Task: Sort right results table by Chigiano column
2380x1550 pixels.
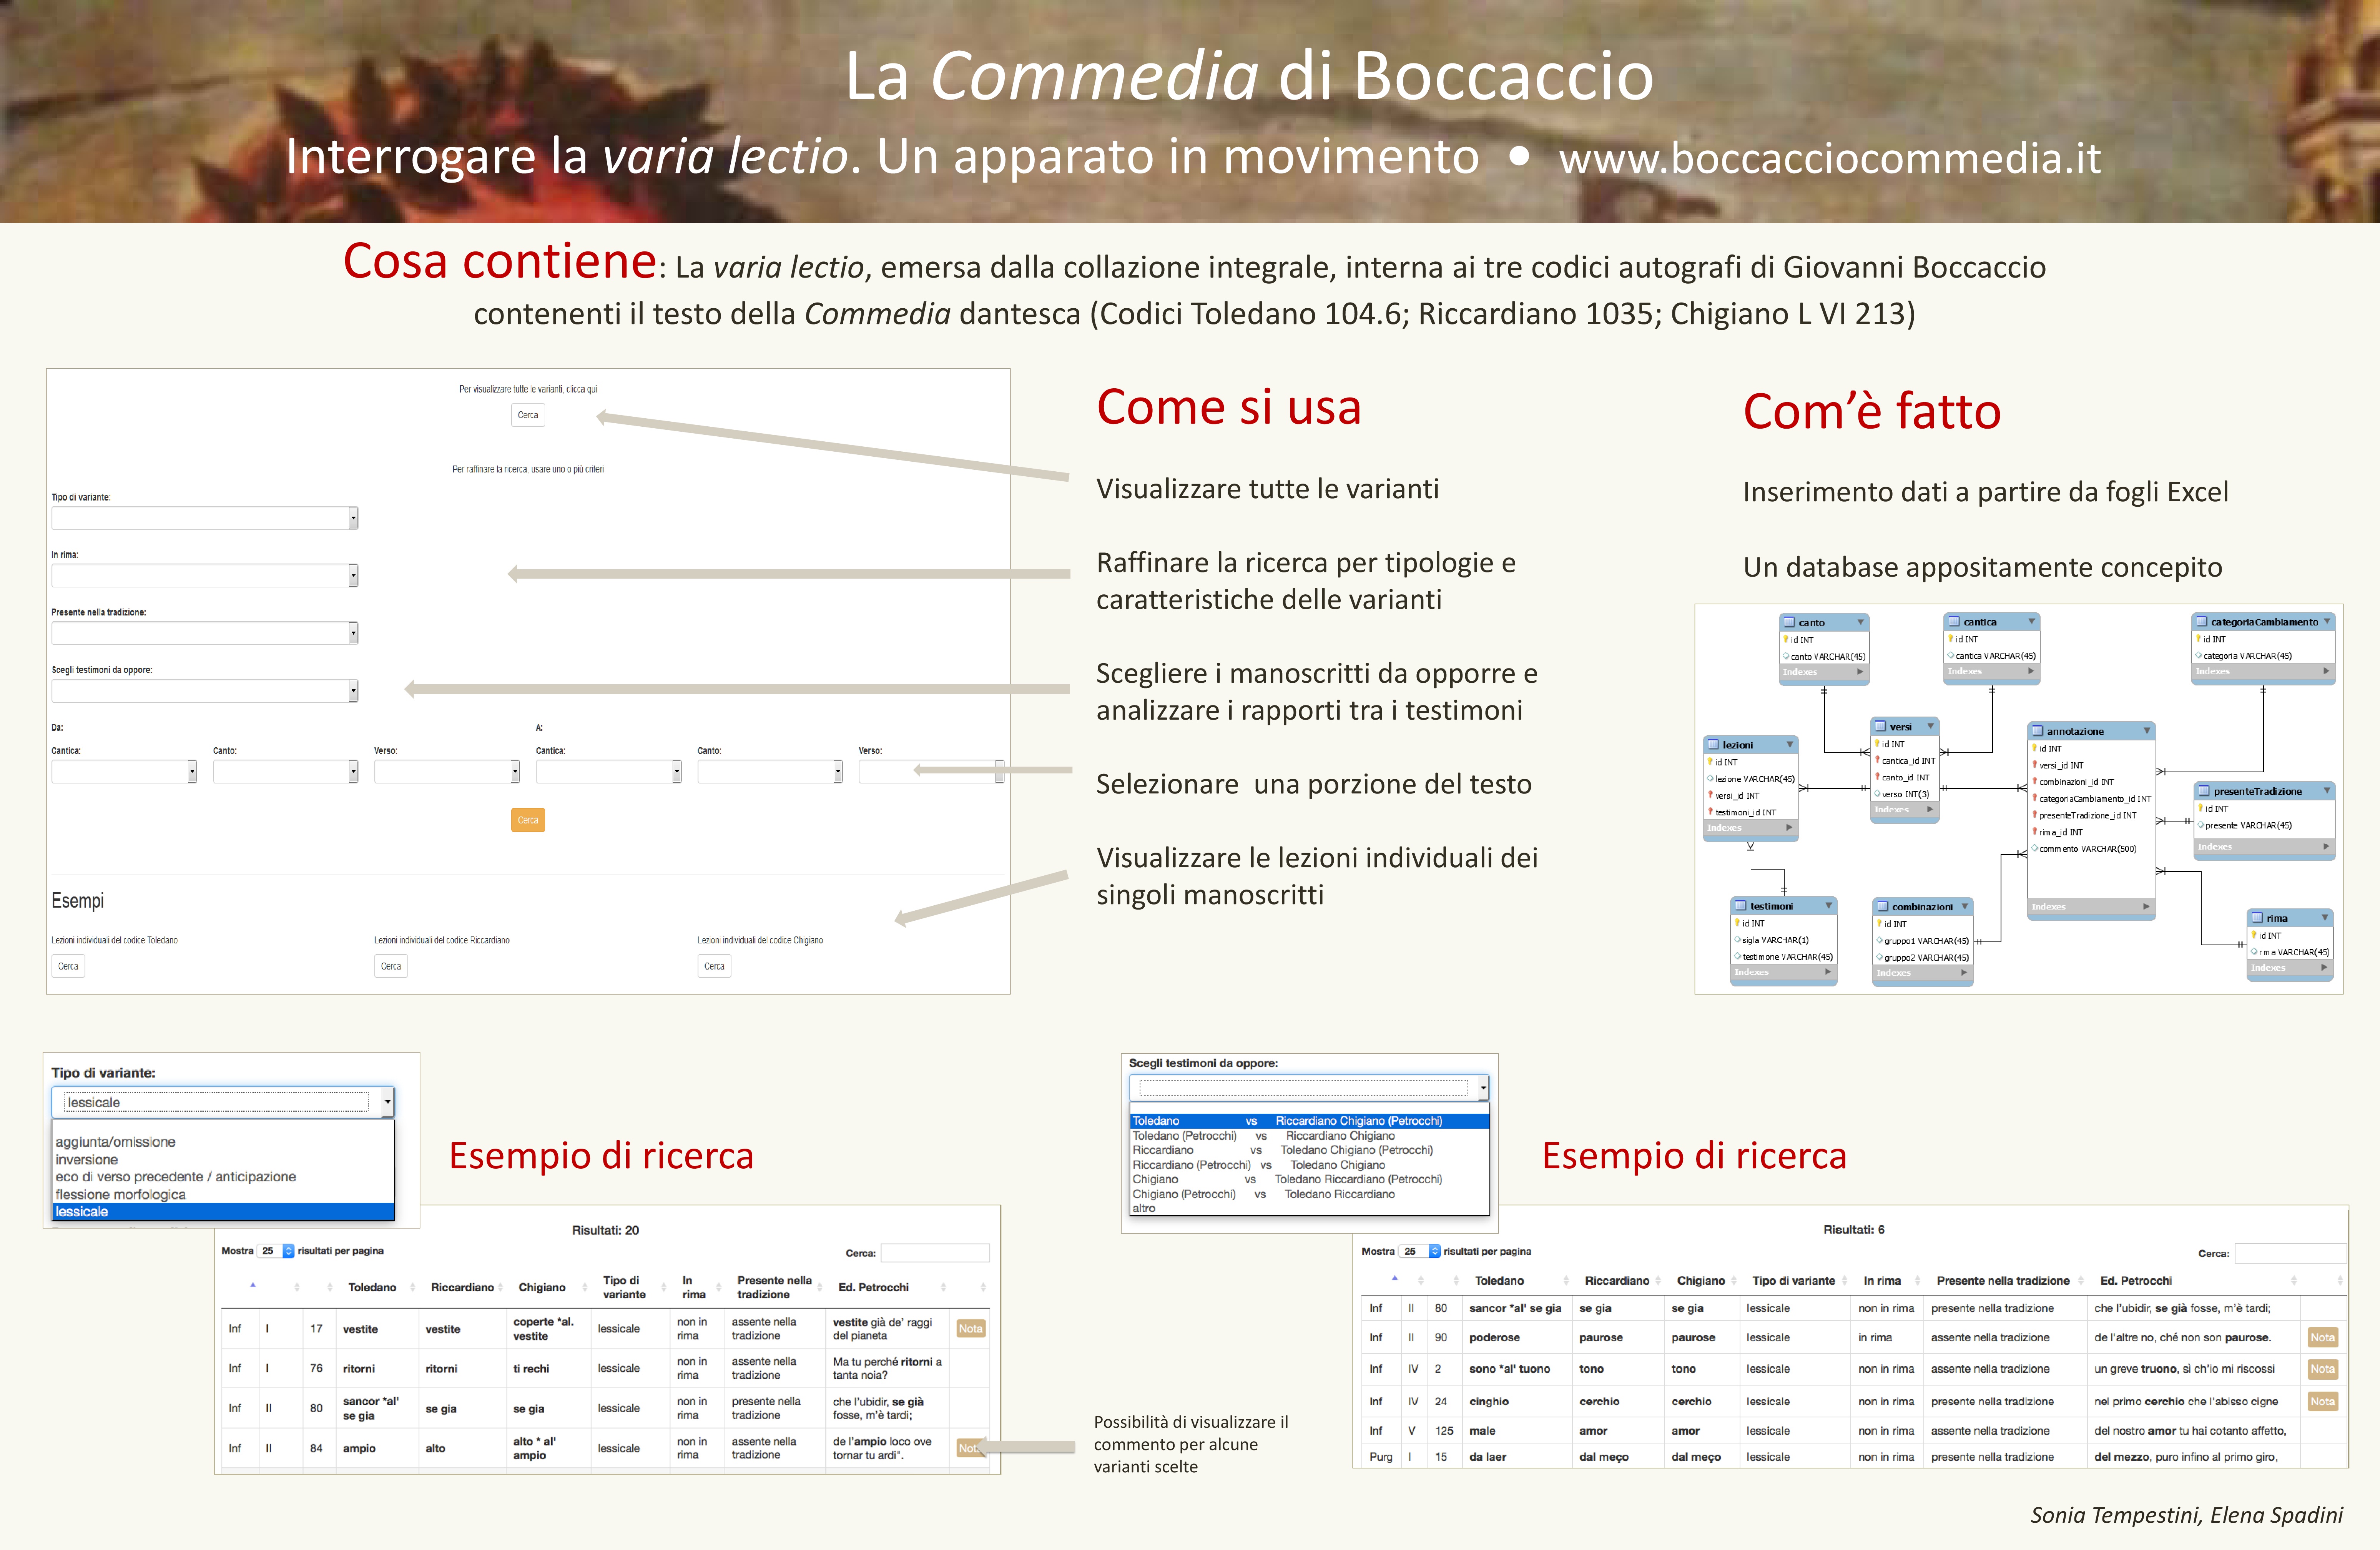Action: (1700, 1281)
